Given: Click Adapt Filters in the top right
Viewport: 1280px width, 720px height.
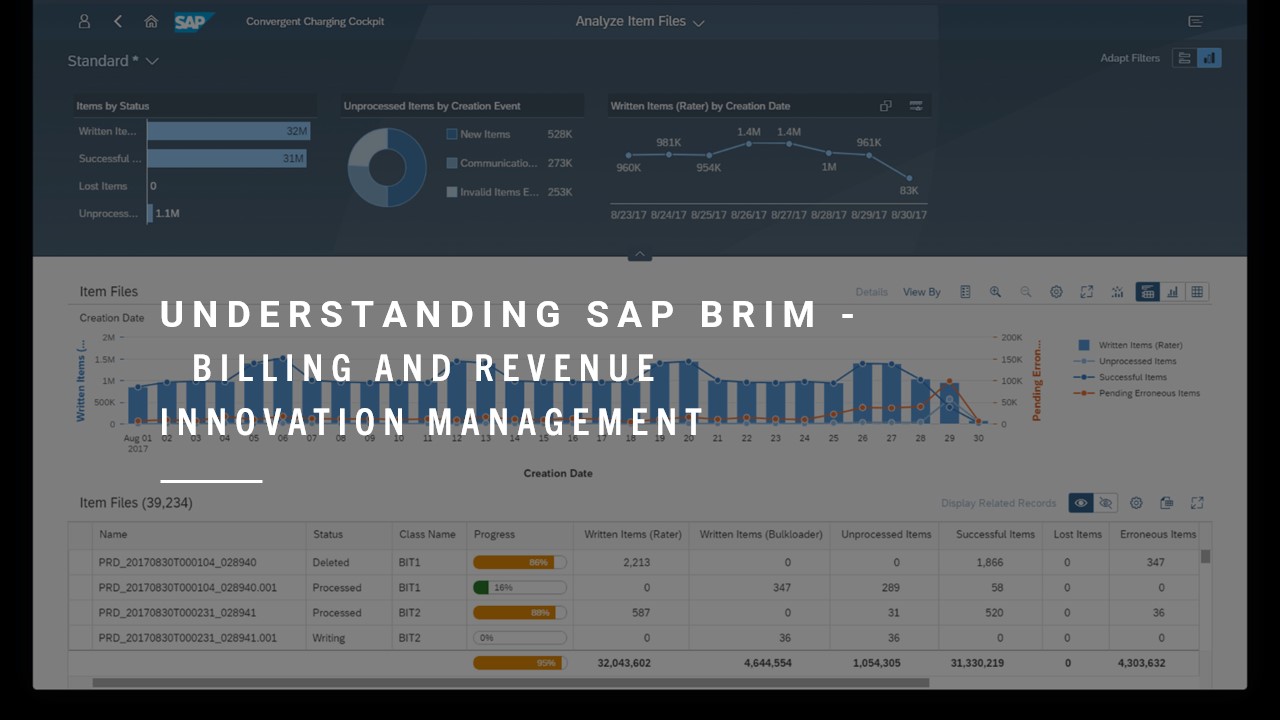Looking at the screenshot, I should pyautogui.click(x=1130, y=58).
